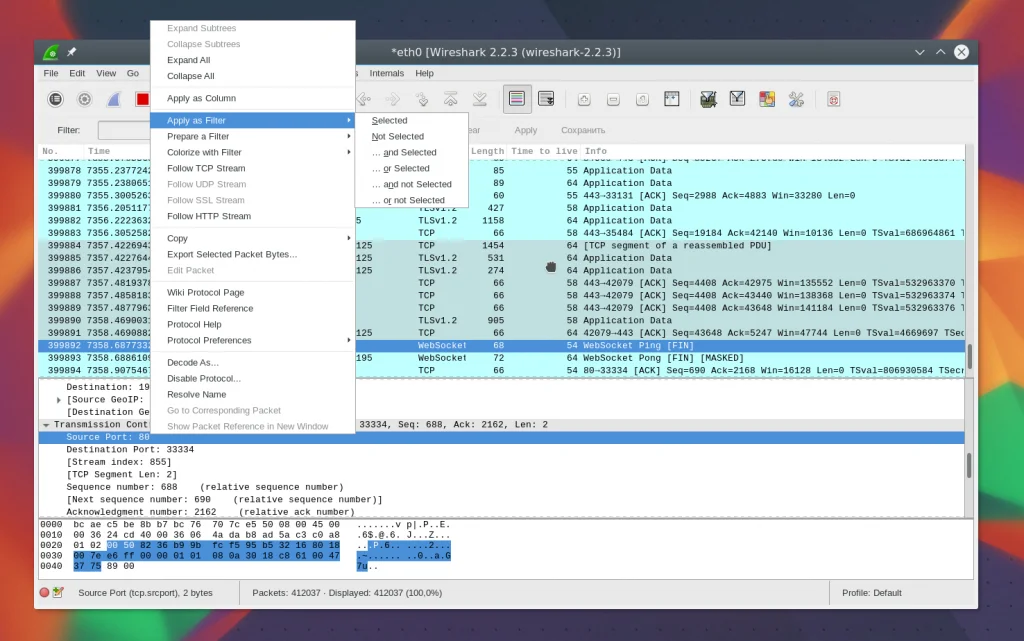Choose Selected in Apply as Filter submenu
The width and height of the screenshot is (1024, 641).
[x=390, y=121]
